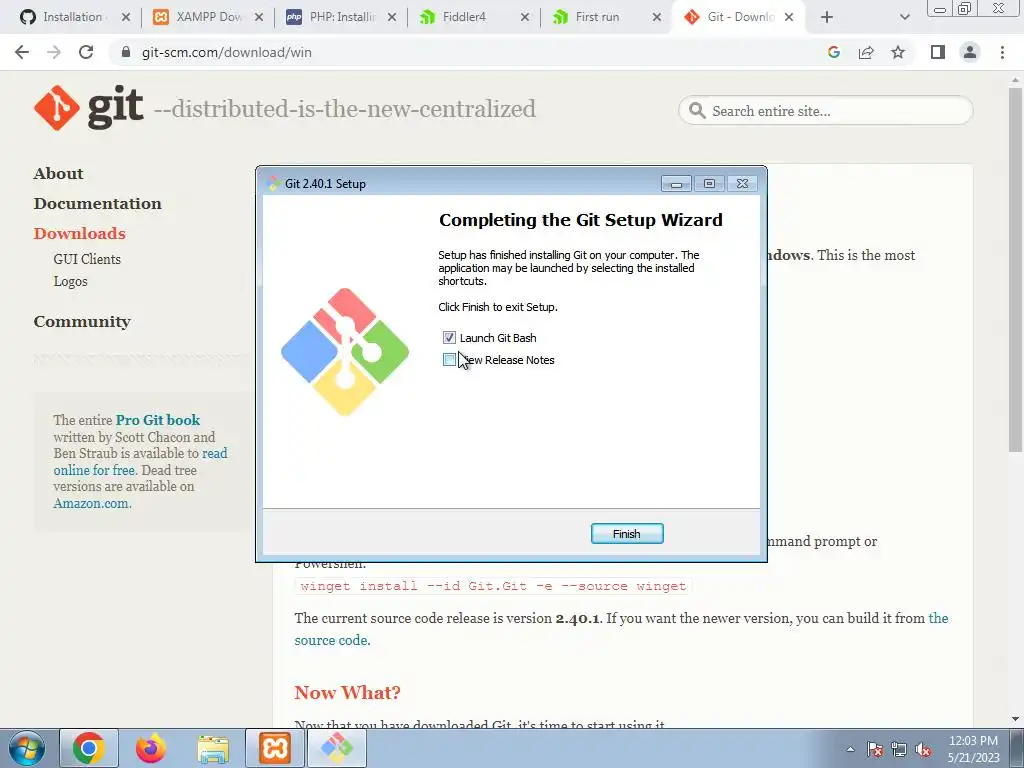The width and height of the screenshot is (1024, 768).
Task: Open File Explorer from taskbar
Action: (x=213, y=748)
